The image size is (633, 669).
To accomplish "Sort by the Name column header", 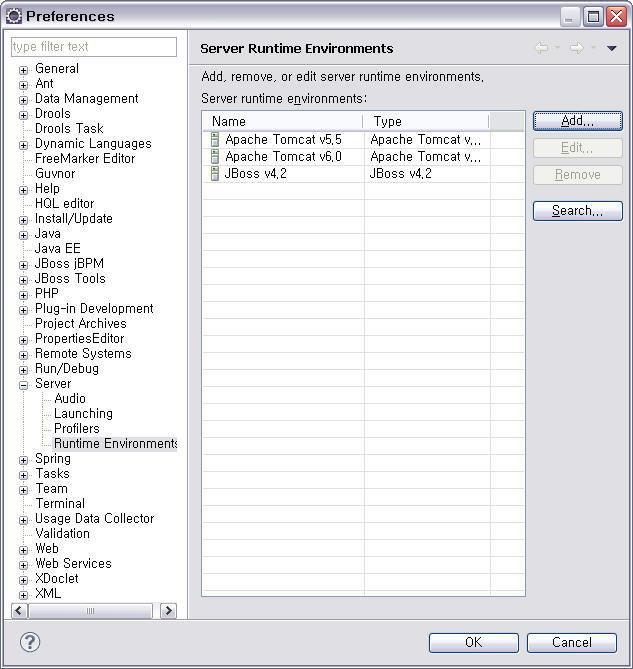I will pos(282,122).
